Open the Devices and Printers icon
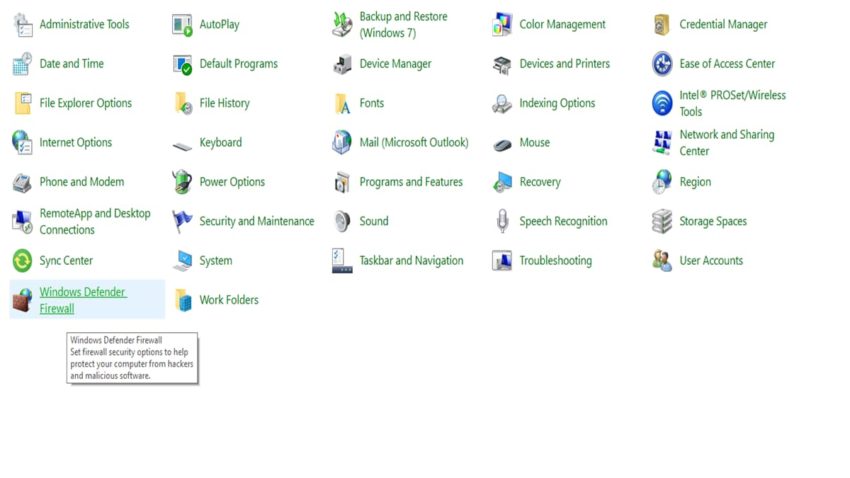Image resolution: width=850 pixels, height=478 pixels. 502,64
